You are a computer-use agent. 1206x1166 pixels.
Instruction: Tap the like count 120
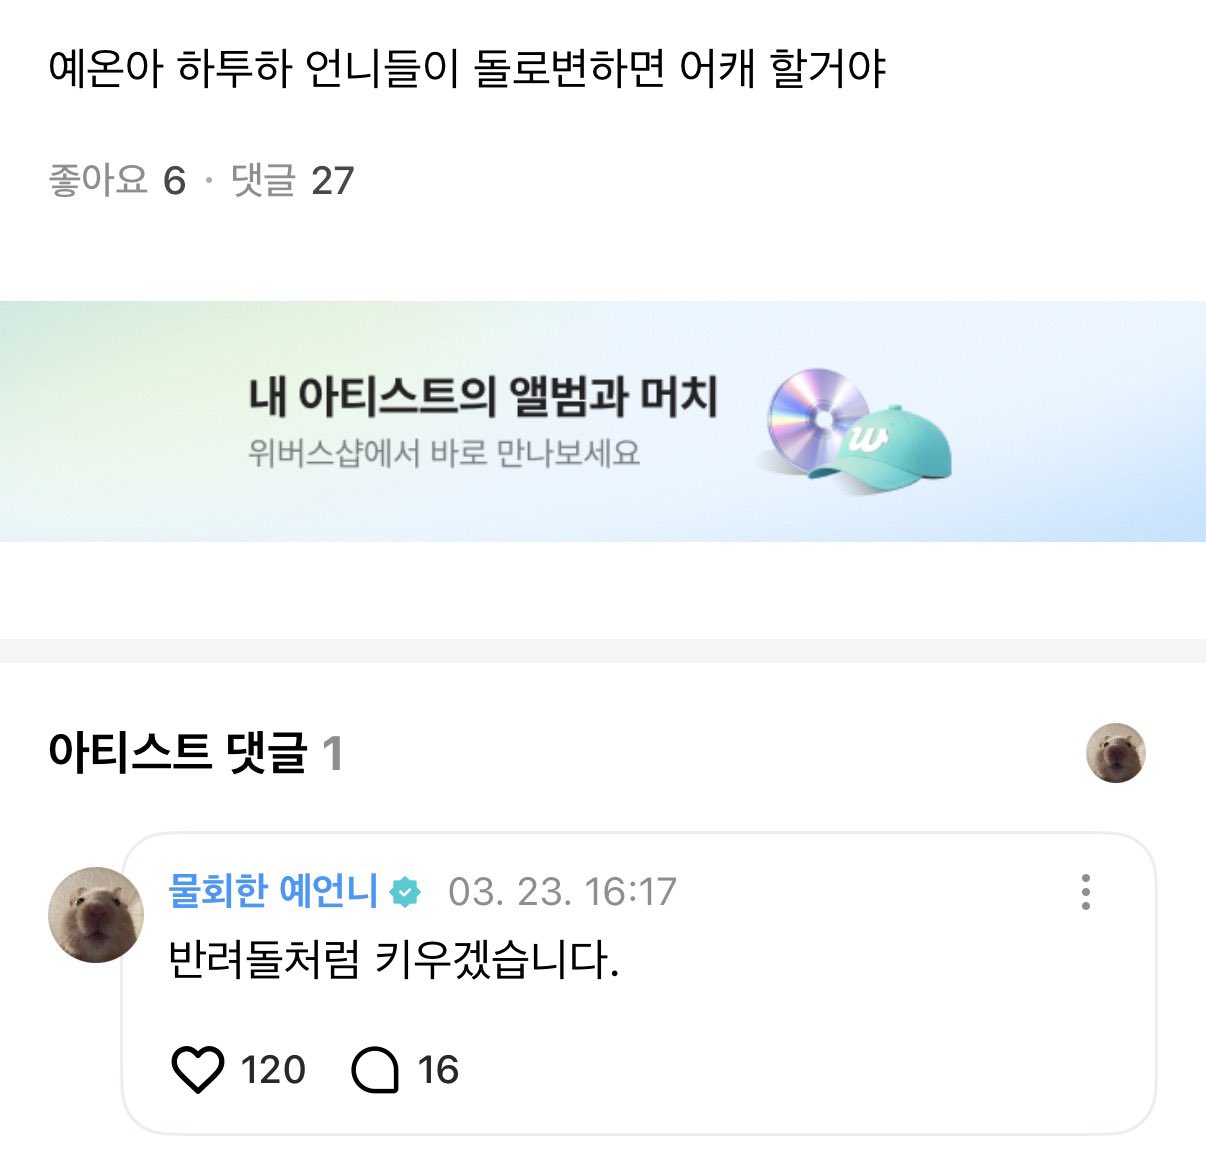pos(273,1070)
